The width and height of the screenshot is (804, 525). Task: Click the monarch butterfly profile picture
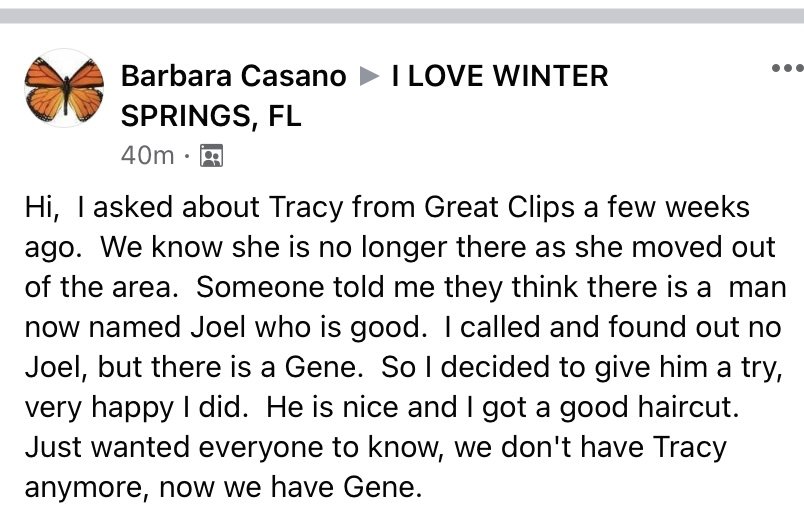(x=64, y=88)
